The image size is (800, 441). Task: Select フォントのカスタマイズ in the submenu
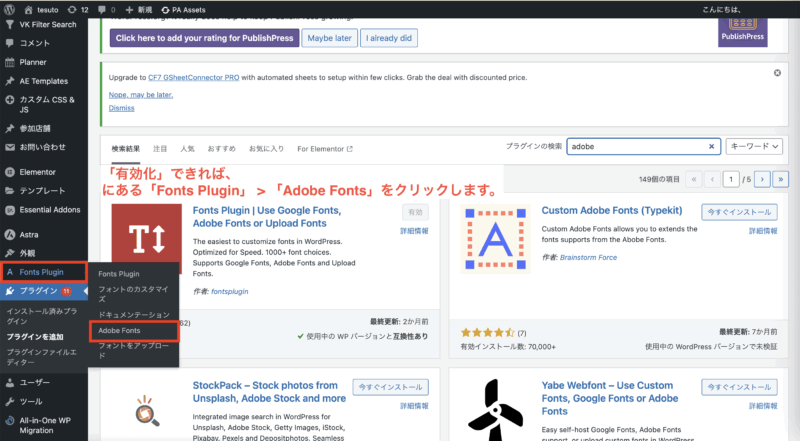134,294
